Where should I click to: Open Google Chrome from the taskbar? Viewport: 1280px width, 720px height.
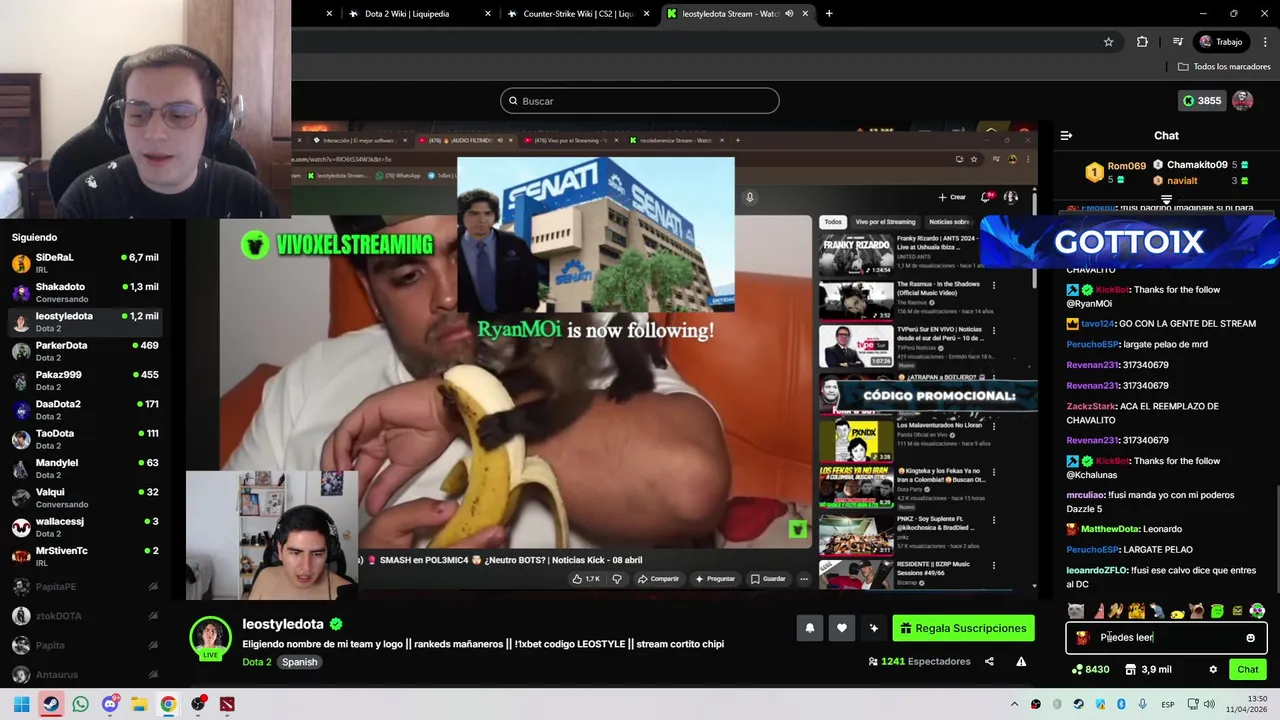[x=168, y=704]
